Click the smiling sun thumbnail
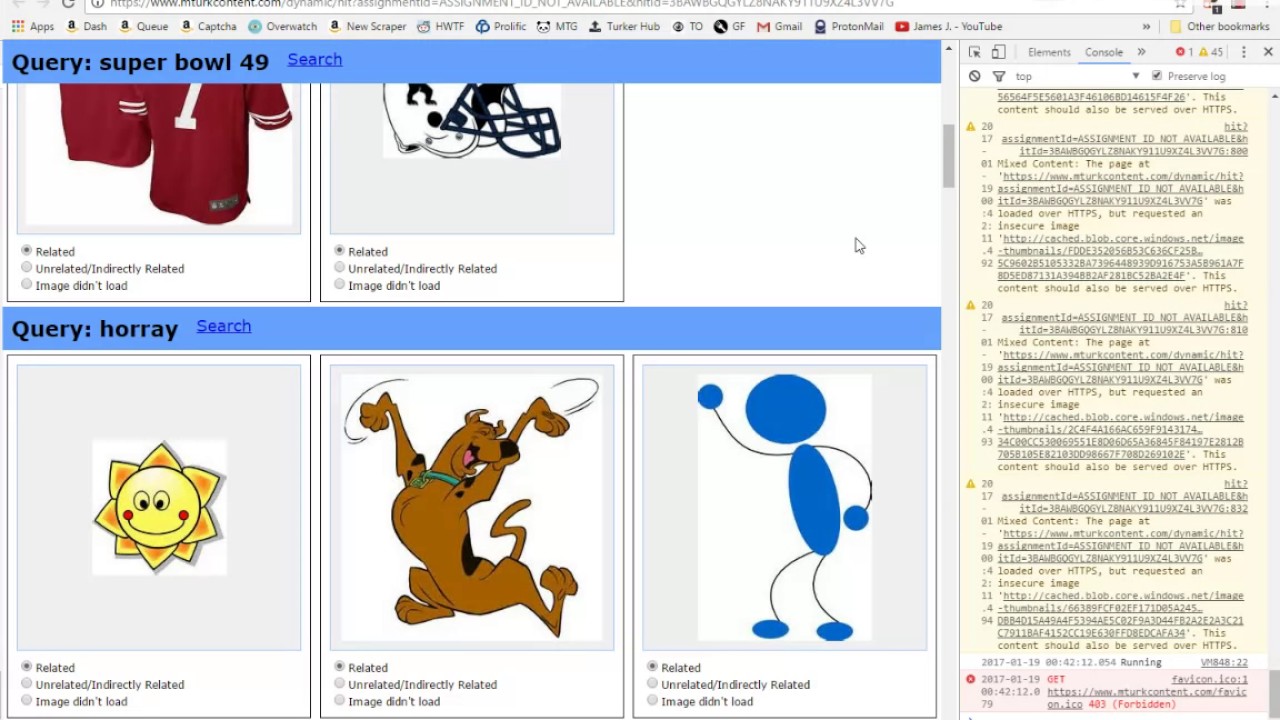The image size is (1280, 720). pos(159,508)
